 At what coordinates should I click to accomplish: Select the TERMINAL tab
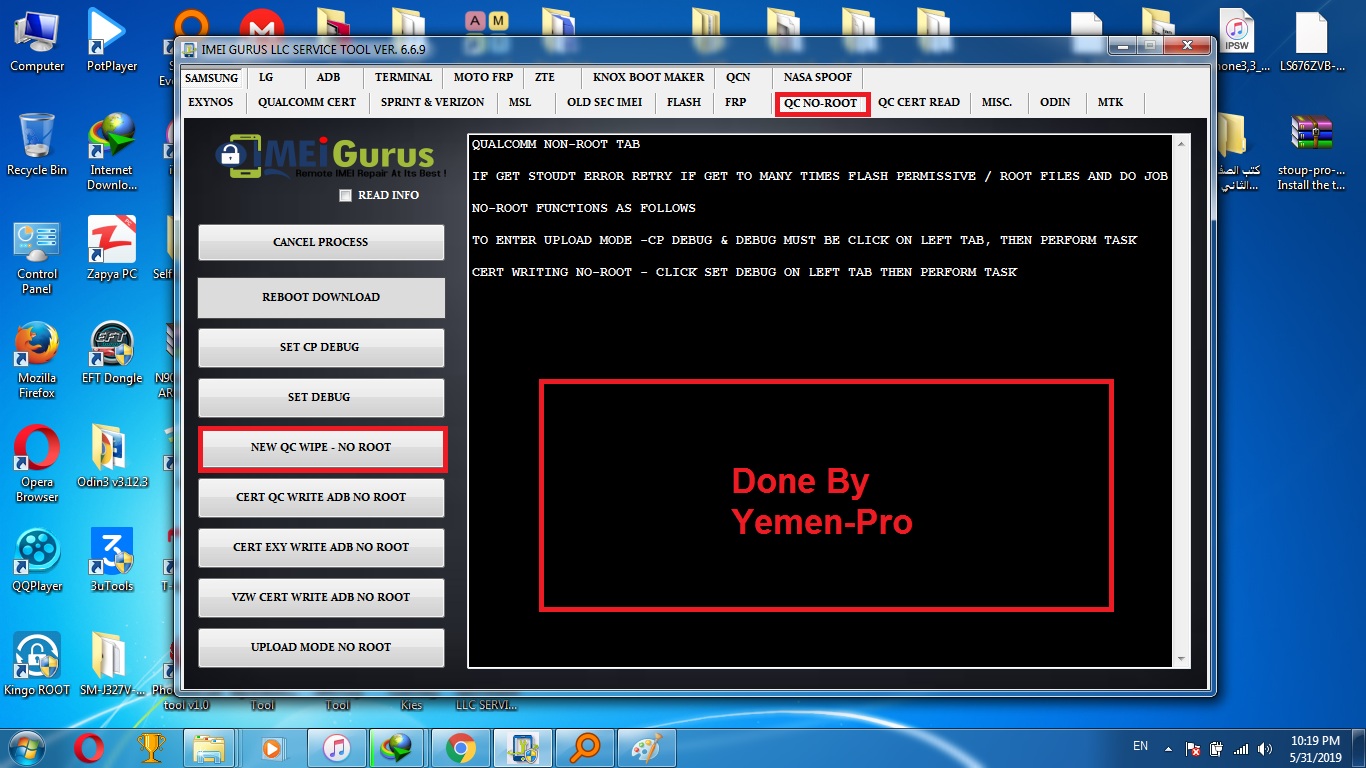403,77
